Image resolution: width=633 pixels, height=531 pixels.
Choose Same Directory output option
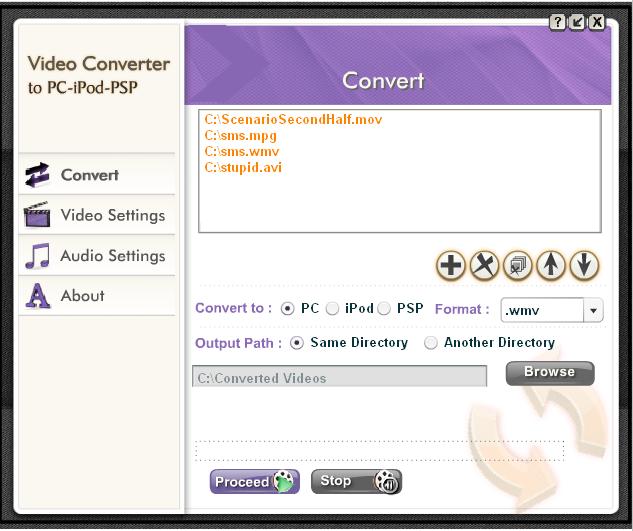tap(297, 343)
